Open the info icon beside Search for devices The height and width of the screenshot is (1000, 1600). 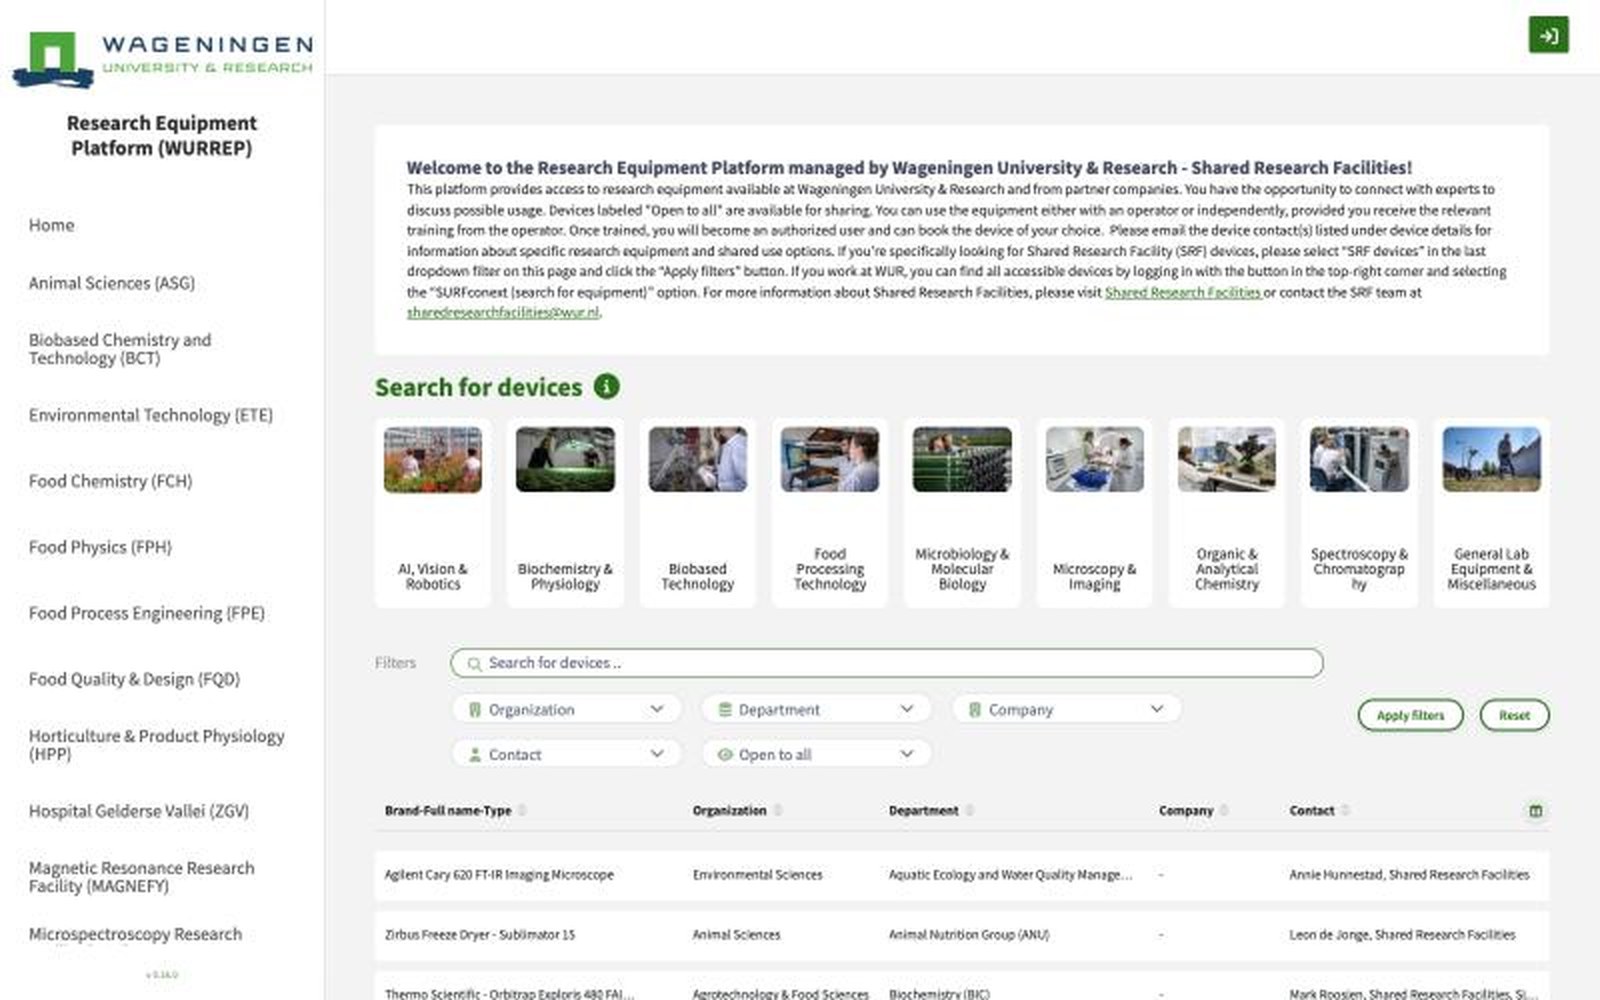pyautogui.click(x=606, y=386)
